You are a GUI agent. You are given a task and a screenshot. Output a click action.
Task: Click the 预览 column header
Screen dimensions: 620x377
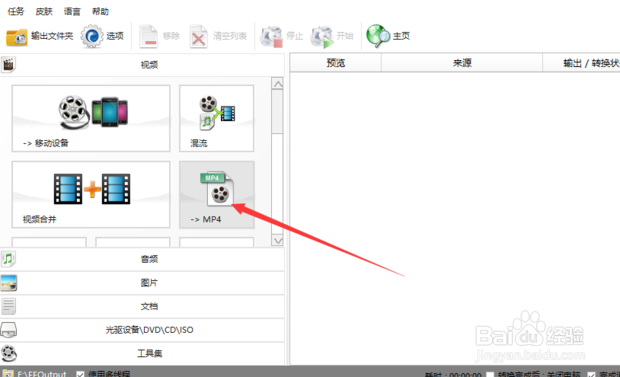tap(336, 63)
